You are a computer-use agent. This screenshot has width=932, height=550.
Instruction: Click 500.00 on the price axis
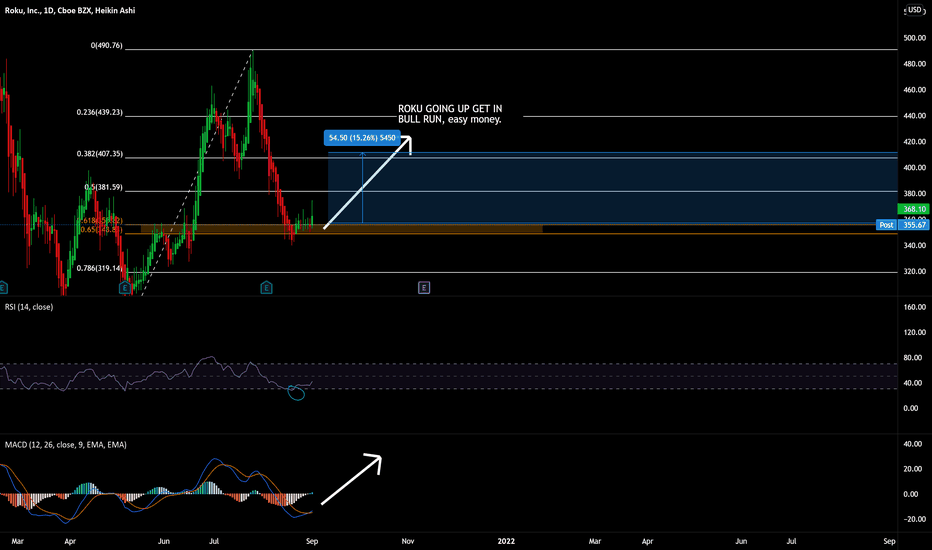915,38
